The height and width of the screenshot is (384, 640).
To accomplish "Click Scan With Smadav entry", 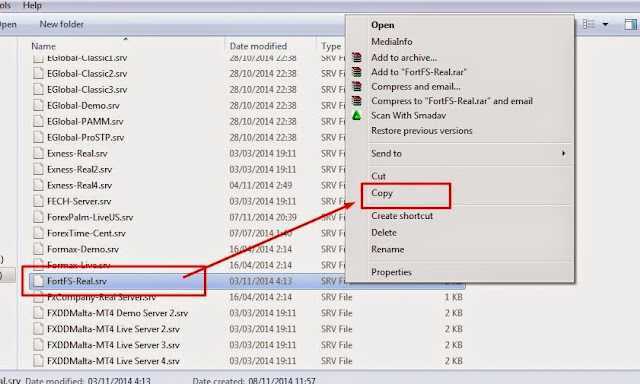I will click(x=408, y=115).
